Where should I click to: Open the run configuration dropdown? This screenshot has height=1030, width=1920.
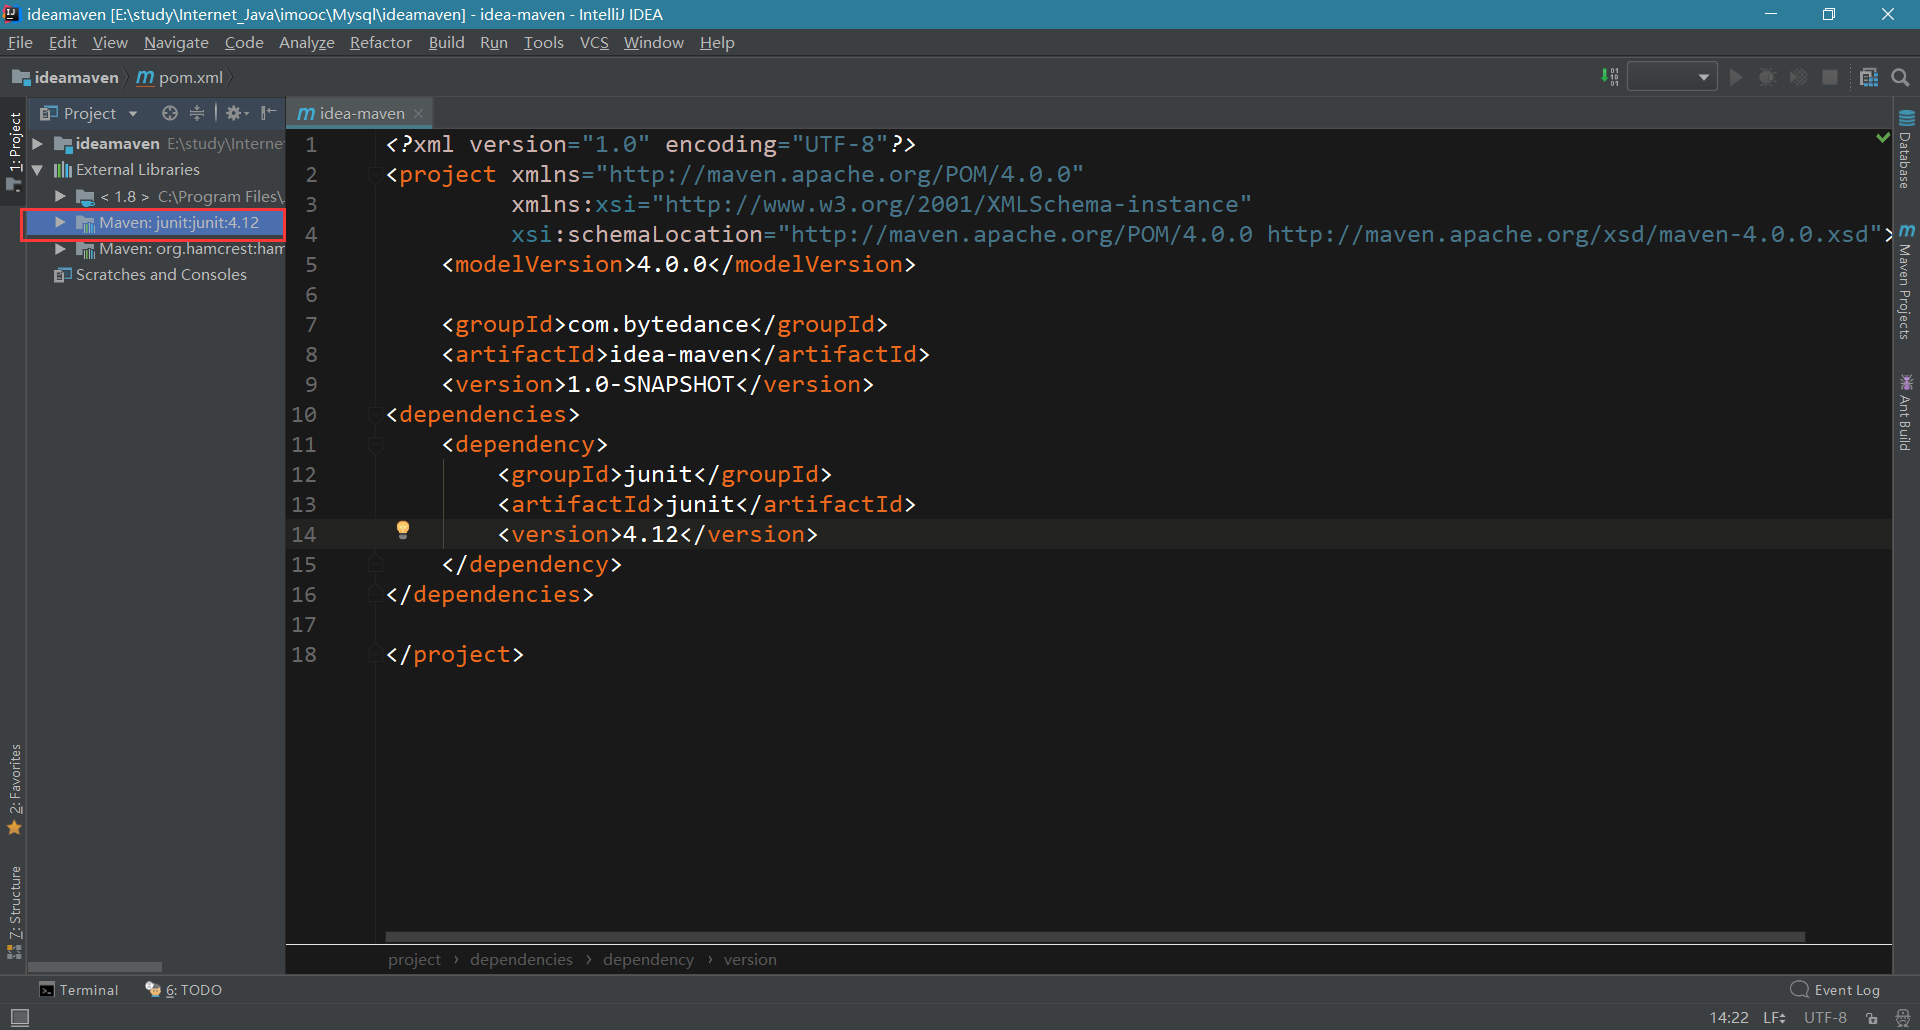point(1672,77)
